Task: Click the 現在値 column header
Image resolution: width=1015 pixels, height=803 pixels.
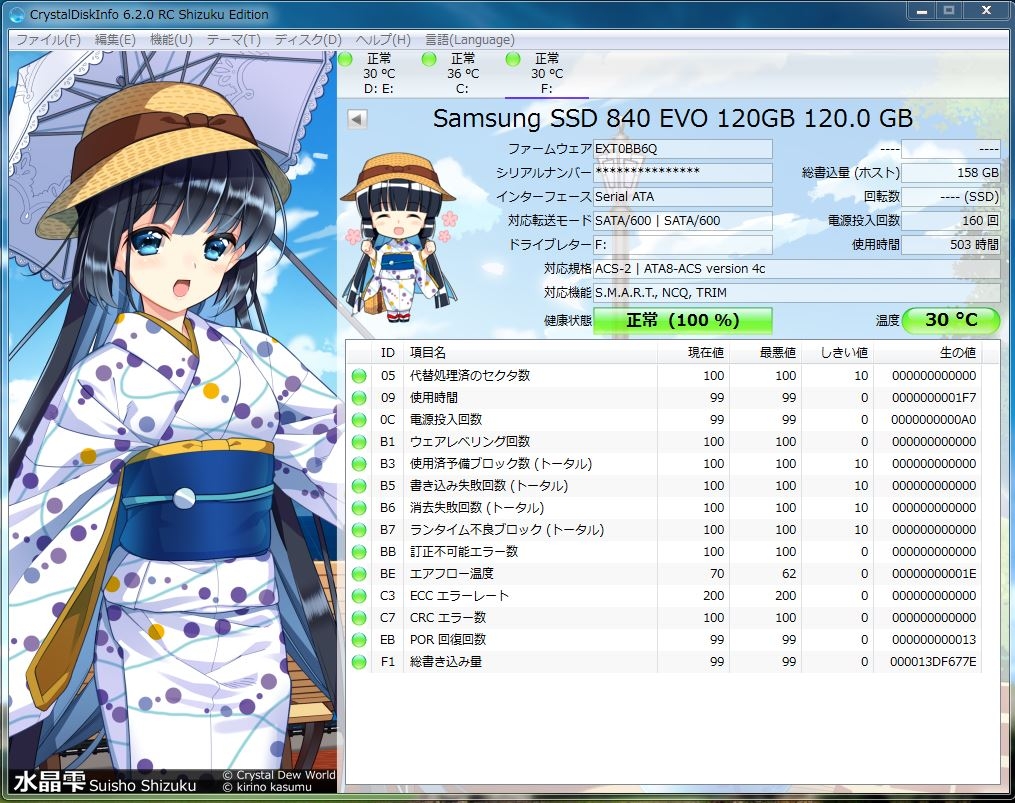Action: (693, 353)
